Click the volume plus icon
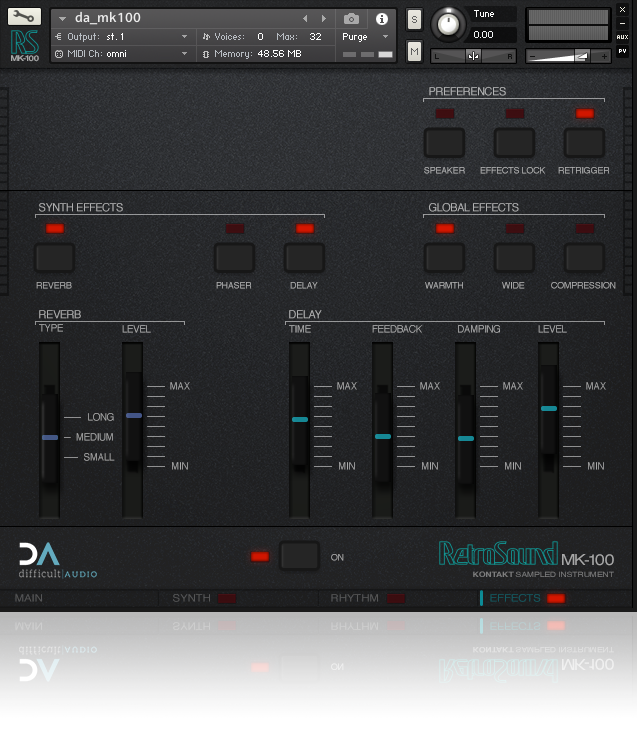The height and width of the screenshot is (750, 637). coord(604,56)
